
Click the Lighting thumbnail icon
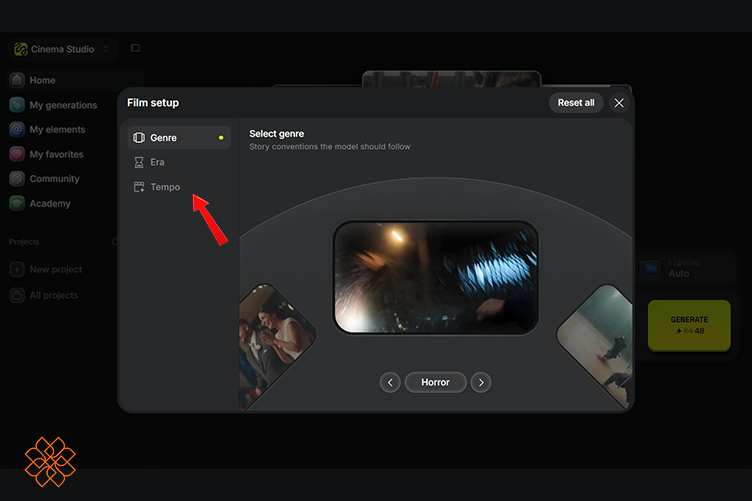(x=651, y=268)
